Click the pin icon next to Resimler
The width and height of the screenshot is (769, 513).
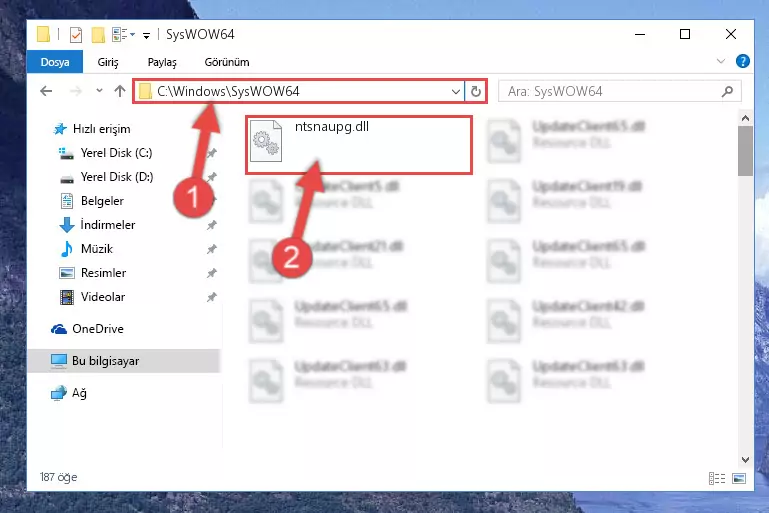pos(211,273)
